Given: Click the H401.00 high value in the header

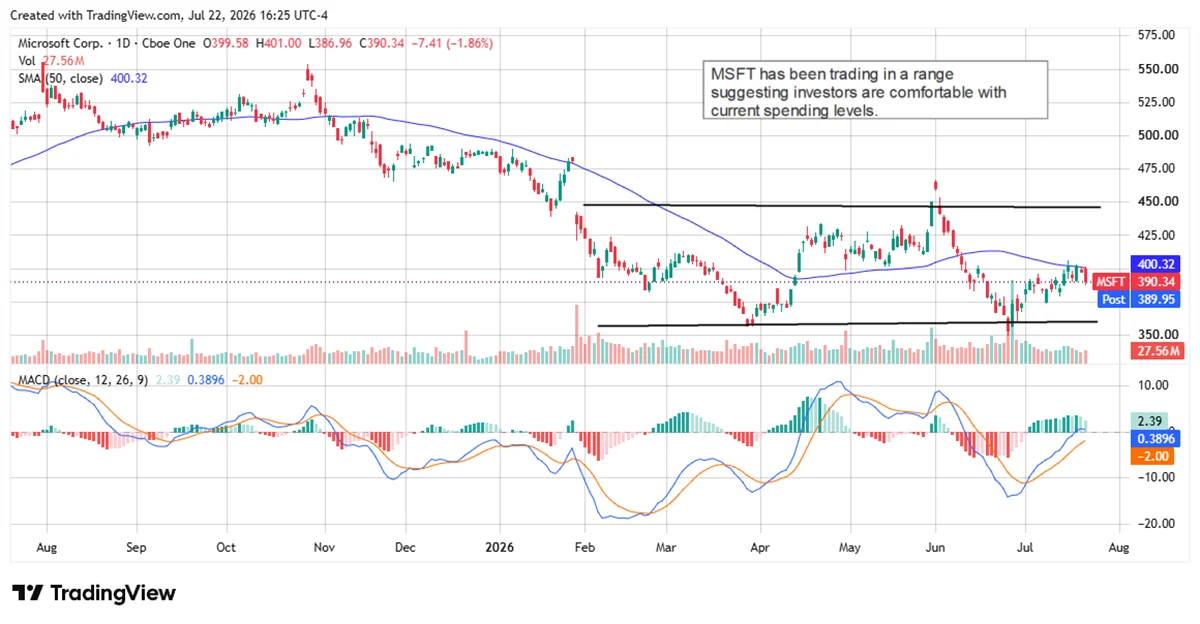Looking at the screenshot, I should click(279, 44).
